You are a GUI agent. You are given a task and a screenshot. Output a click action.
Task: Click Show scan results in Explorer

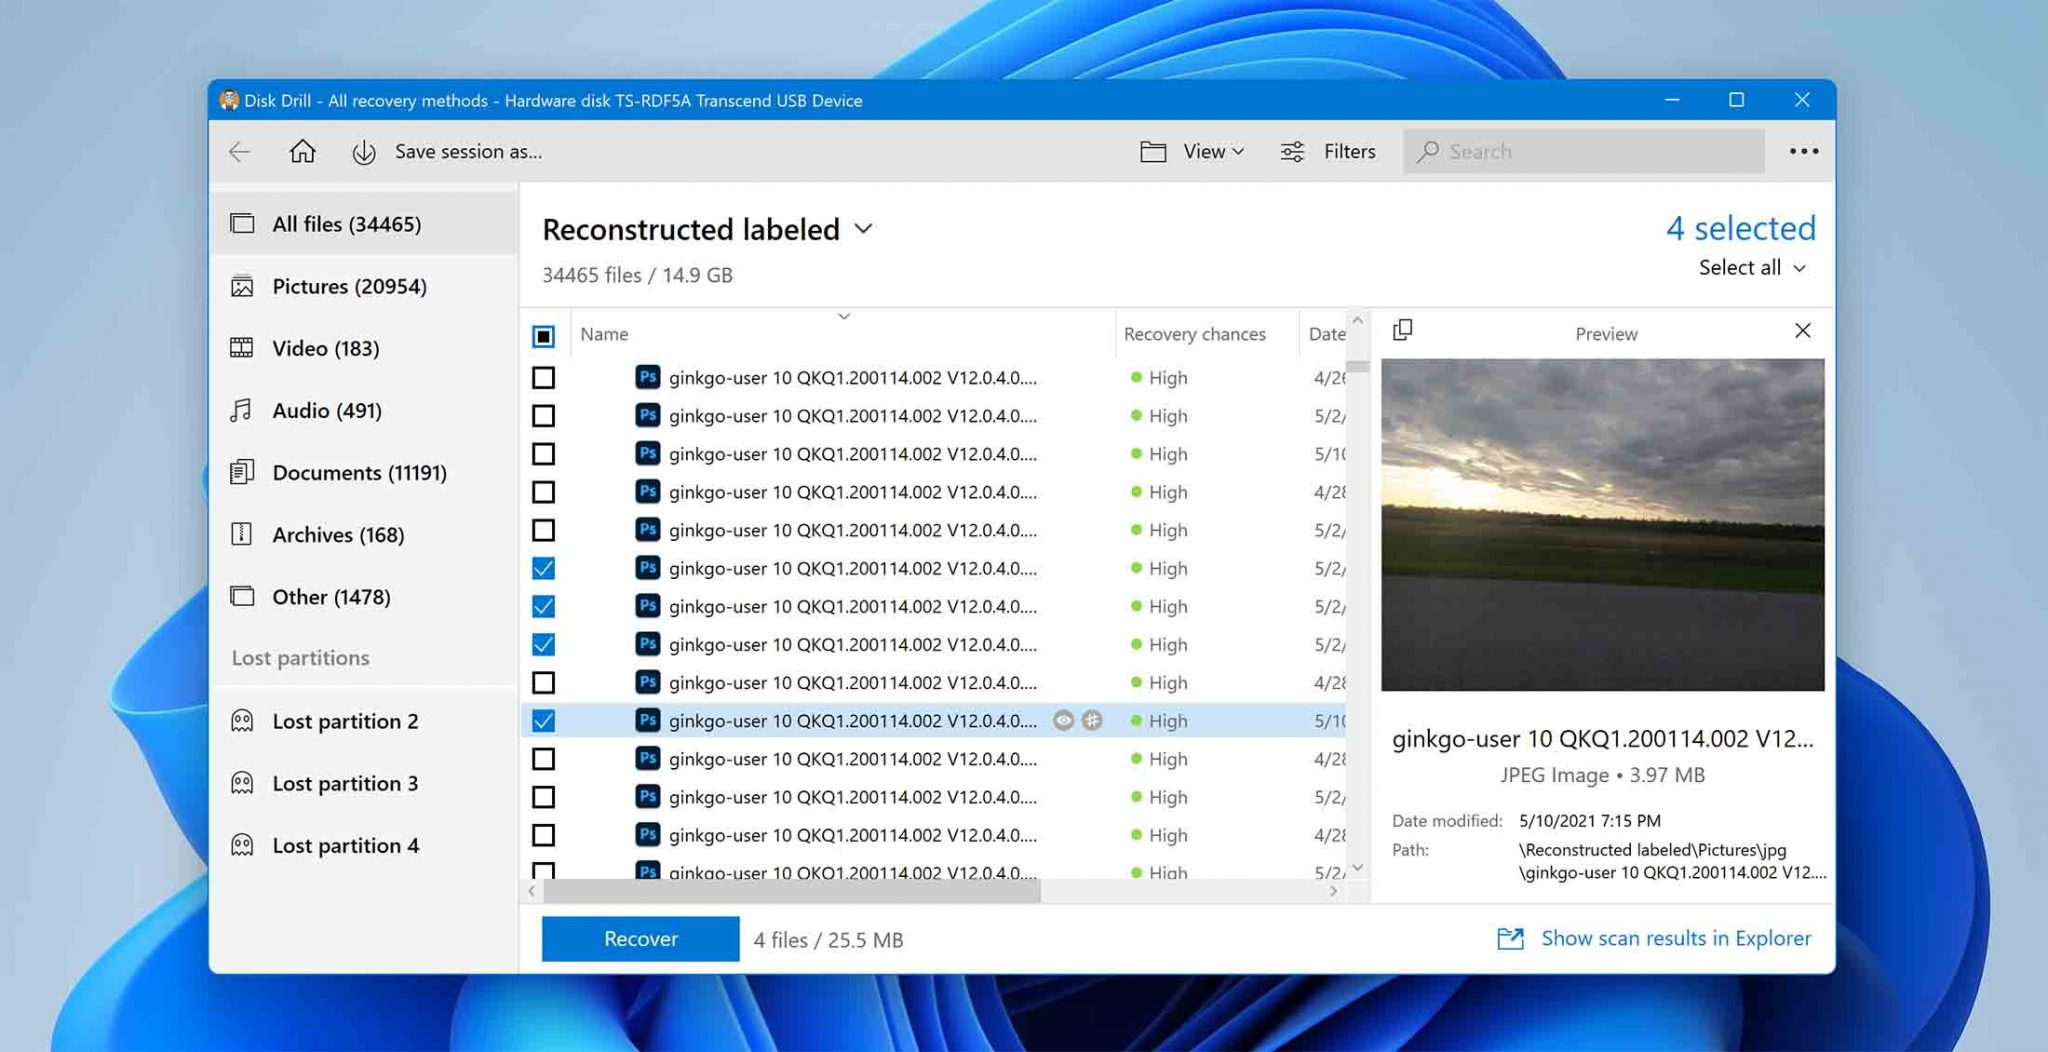coord(1676,938)
